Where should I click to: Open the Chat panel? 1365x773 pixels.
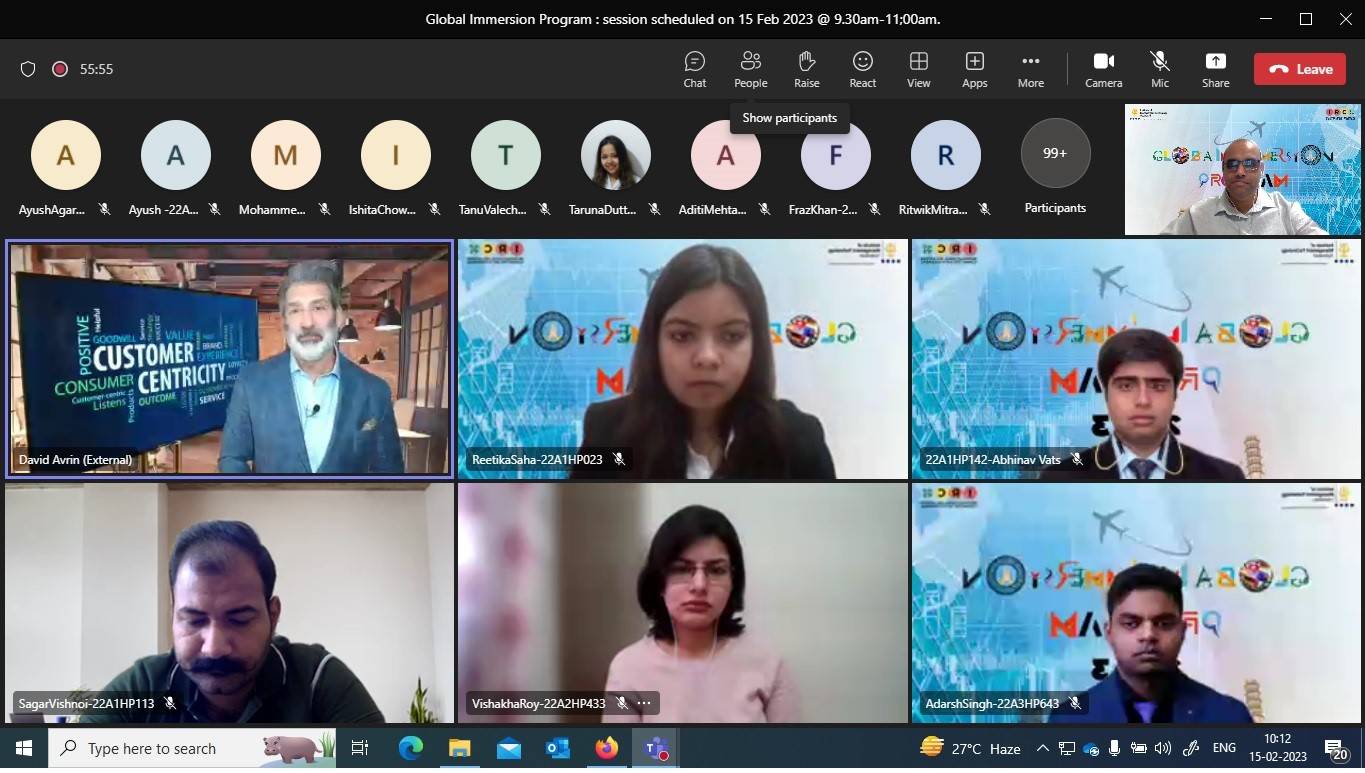[695, 69]
